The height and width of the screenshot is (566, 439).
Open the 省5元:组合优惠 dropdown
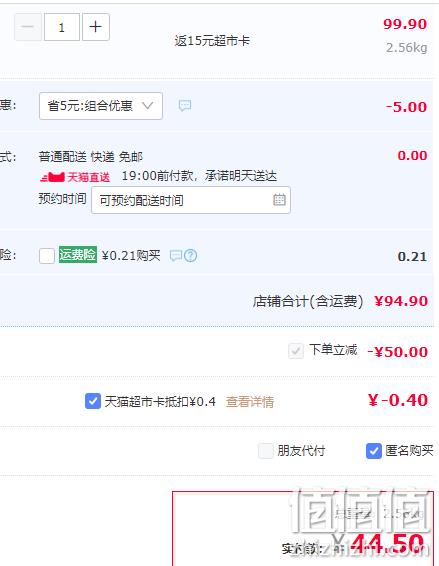(101, 106)
